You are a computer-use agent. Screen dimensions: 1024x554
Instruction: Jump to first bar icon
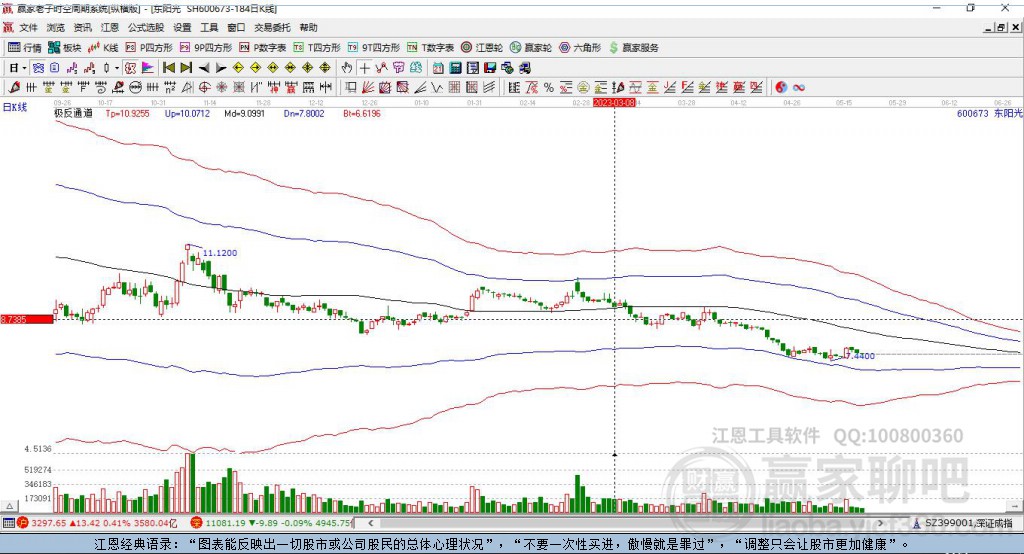tap(168, 68)
